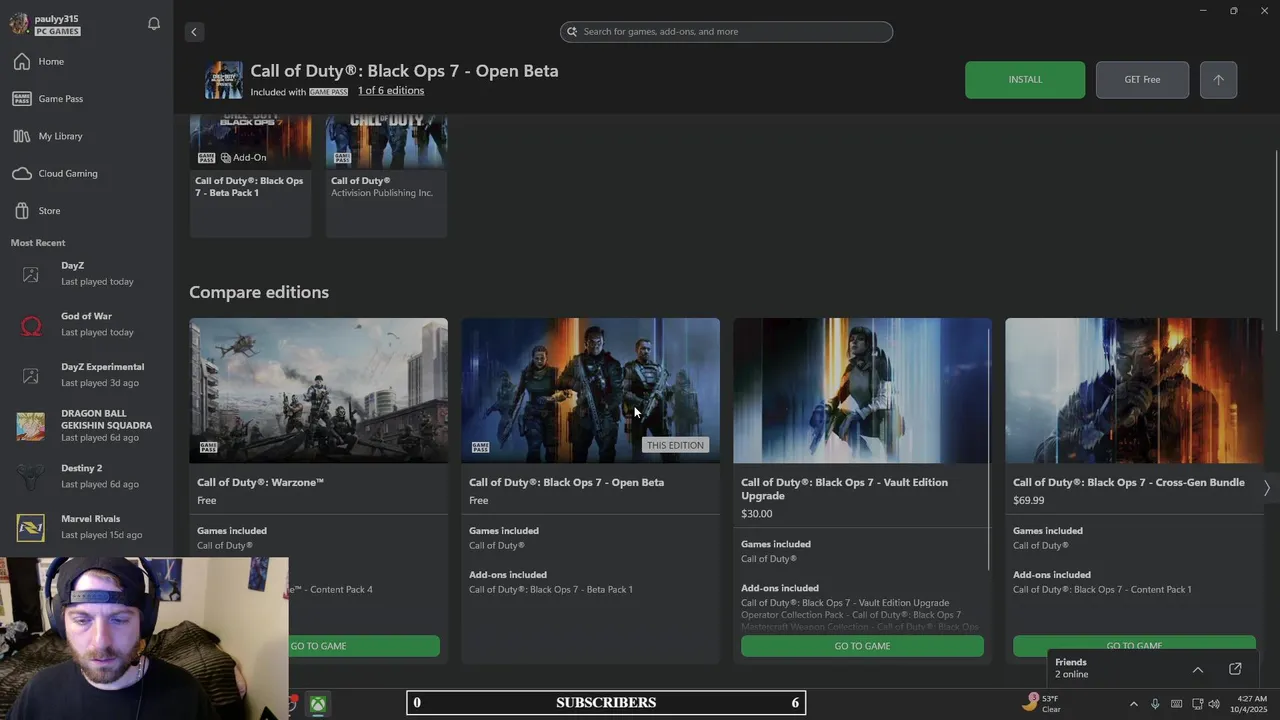The width and height of the screenshot is (1280, 720).
Task: Click GO TO GAME under Cross-Gen Bundle
Action: pos(1134,646)
